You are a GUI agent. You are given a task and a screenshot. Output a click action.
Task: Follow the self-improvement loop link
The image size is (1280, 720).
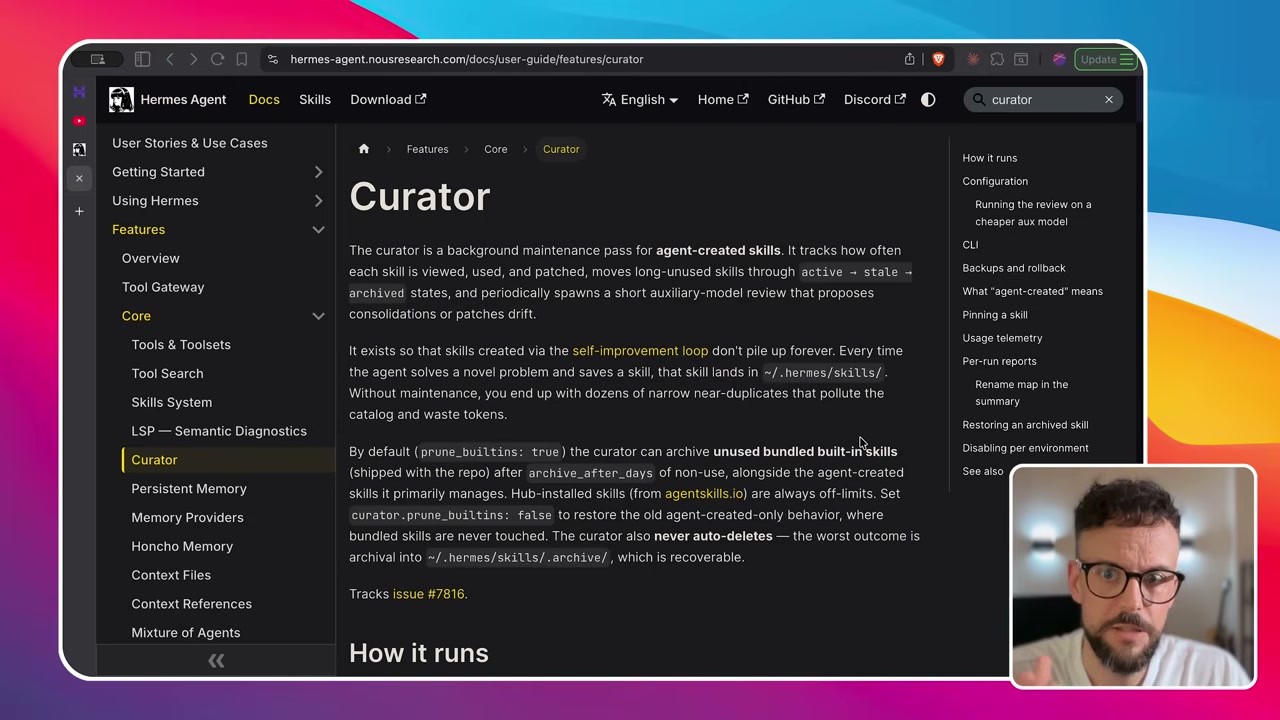click(640, 351)
